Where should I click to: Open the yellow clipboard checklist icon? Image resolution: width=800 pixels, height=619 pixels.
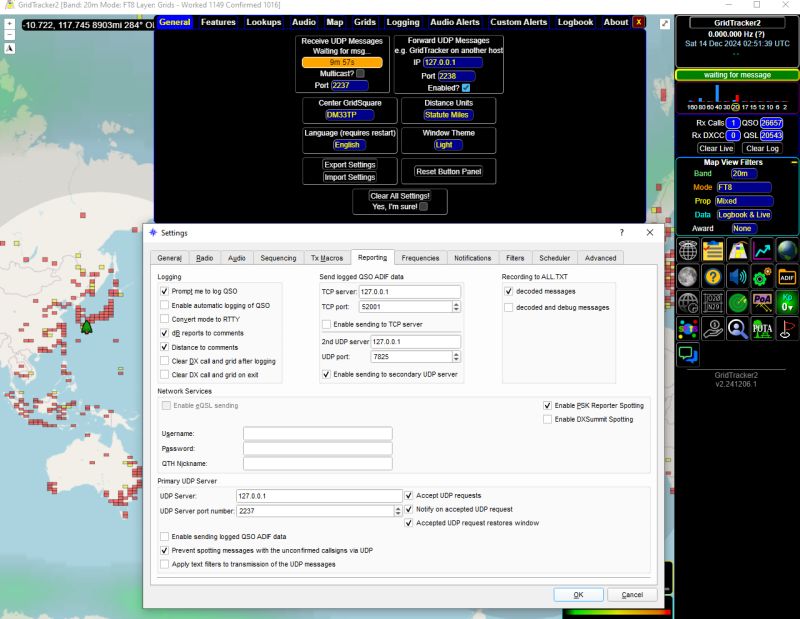coord(713,251)
